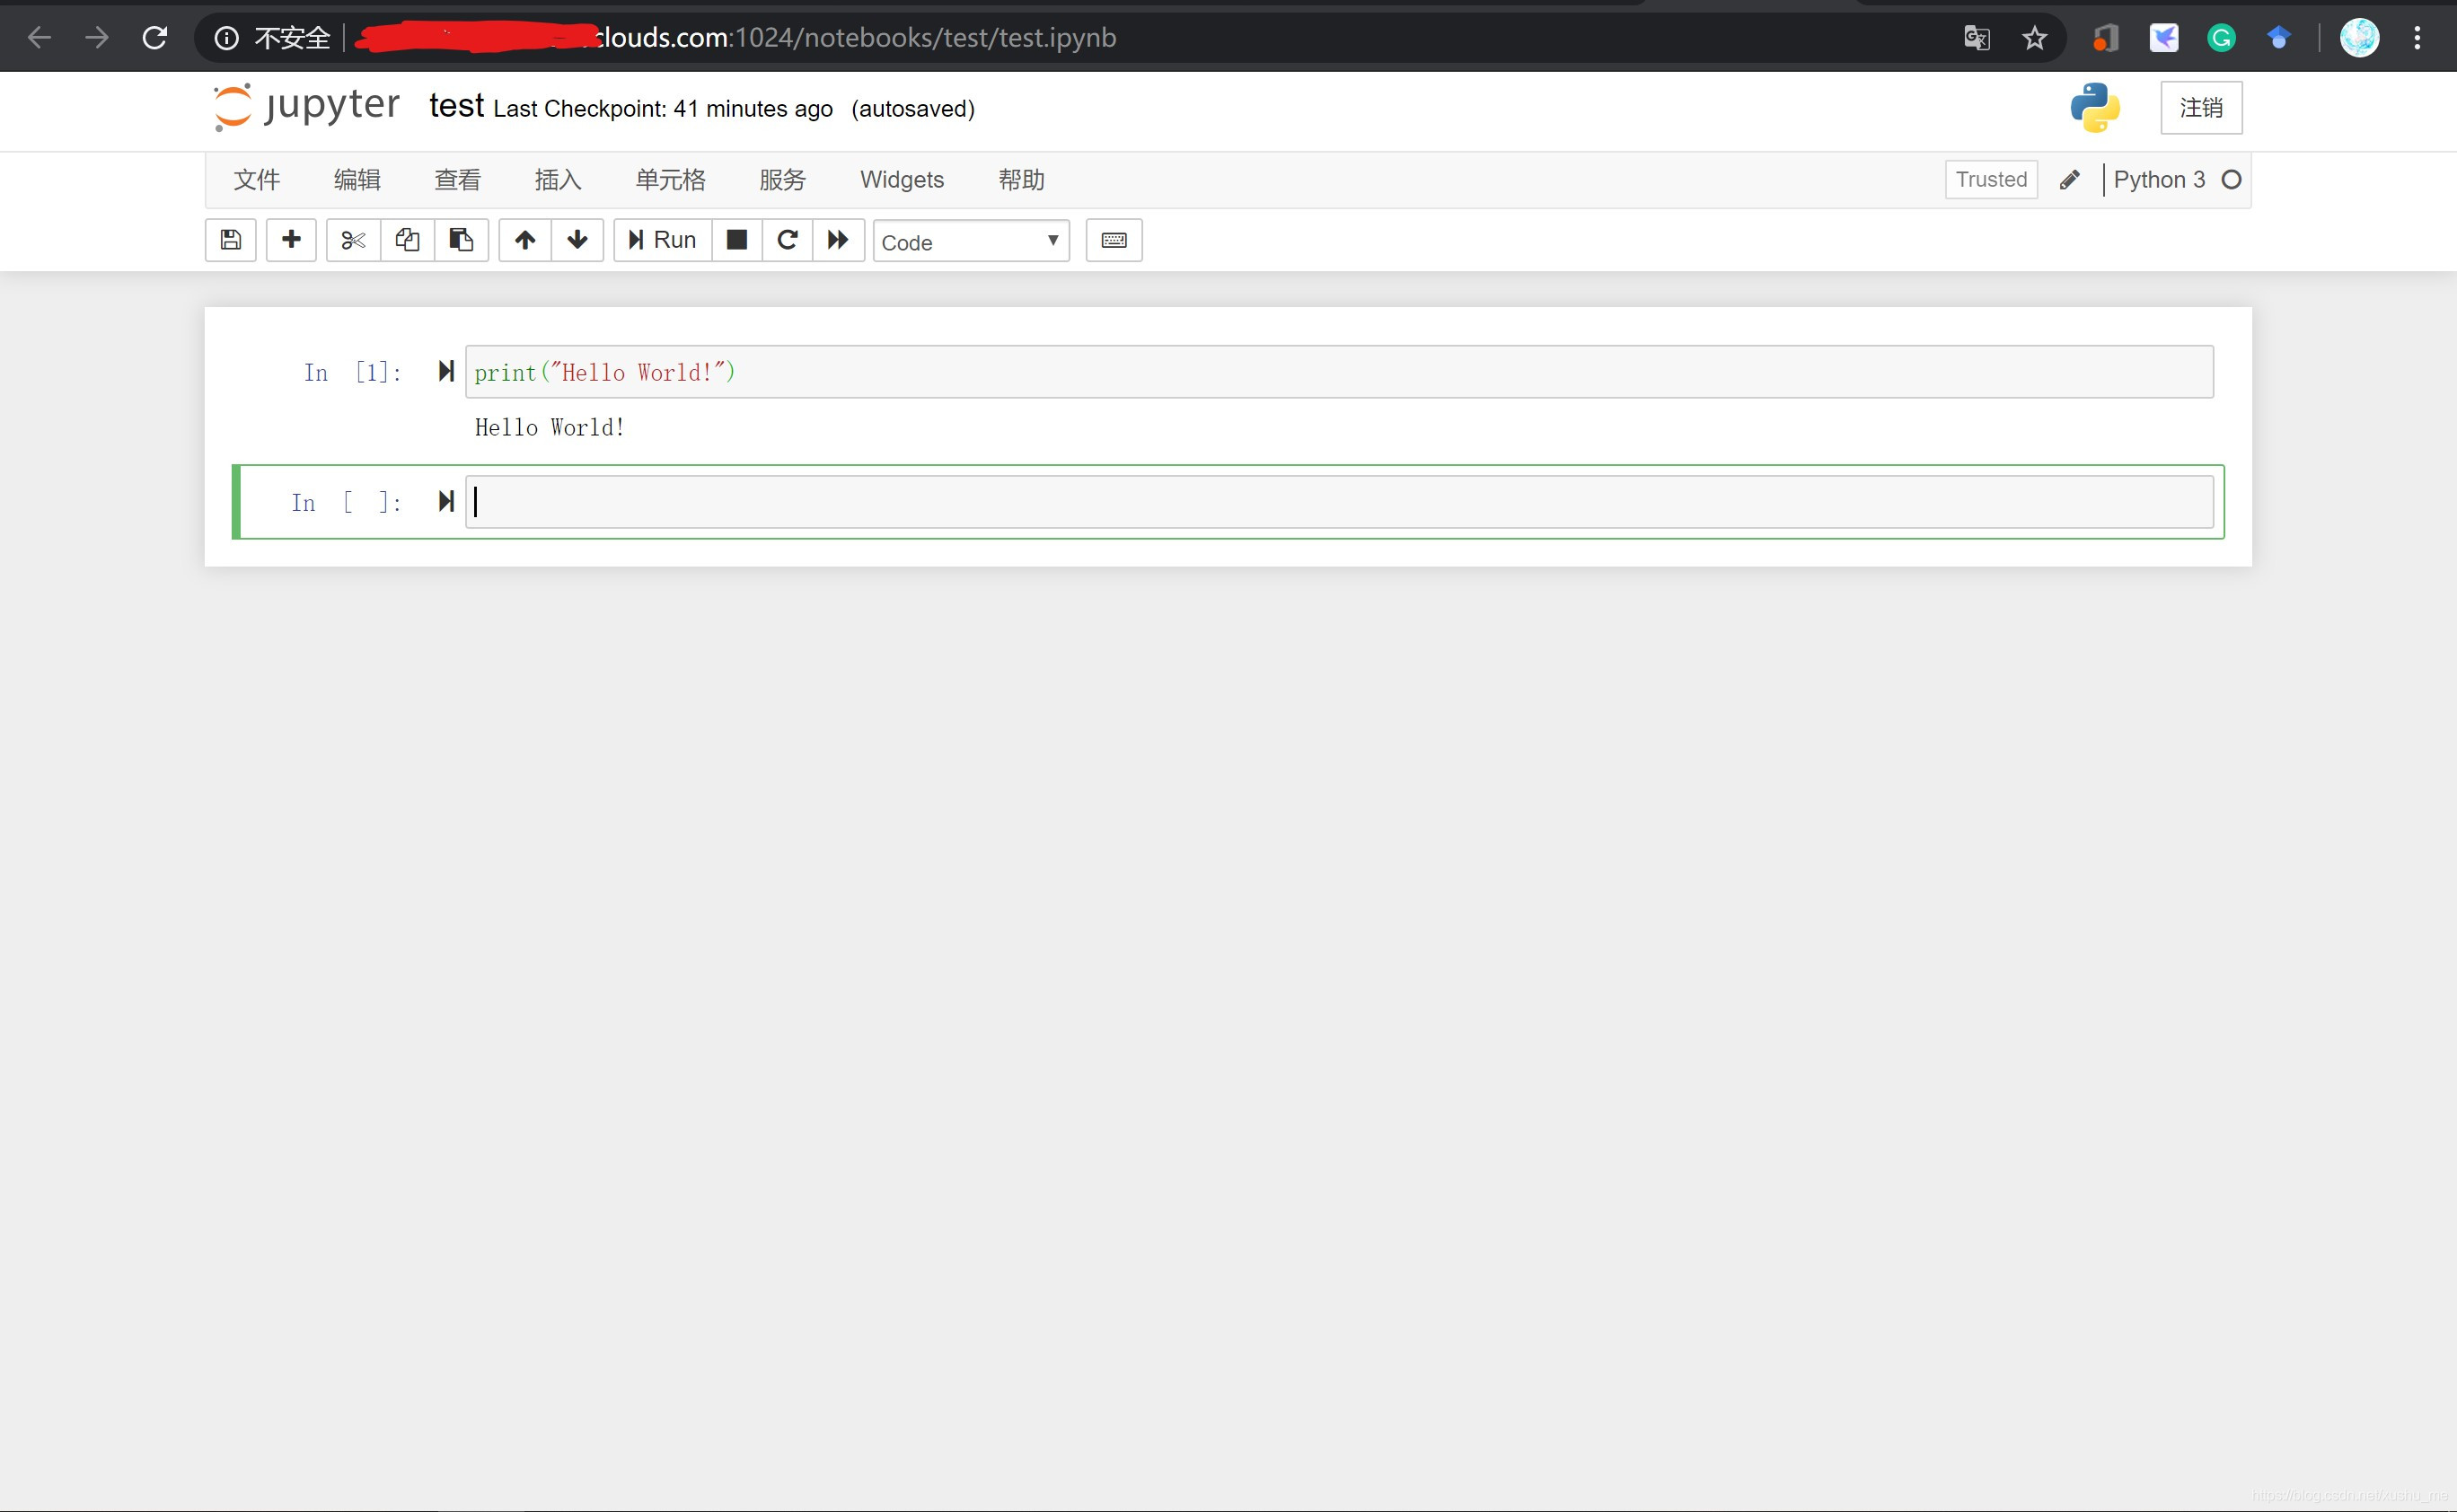This screenshot has height=1512, width=2457.
Task: Move selected cell up arrow
Action: (x=525, y=240)
